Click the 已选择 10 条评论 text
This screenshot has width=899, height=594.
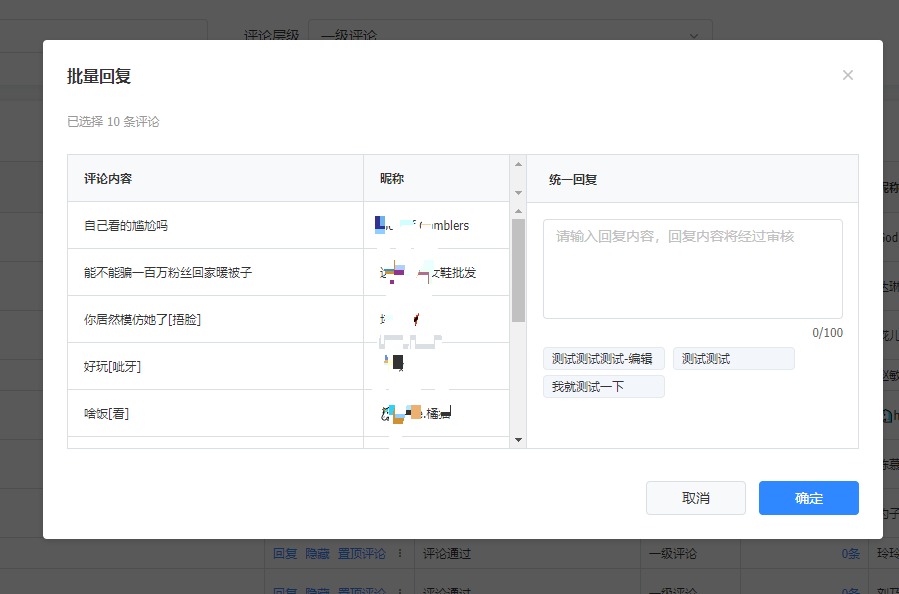pyautogui.click(x=114, y=122)
